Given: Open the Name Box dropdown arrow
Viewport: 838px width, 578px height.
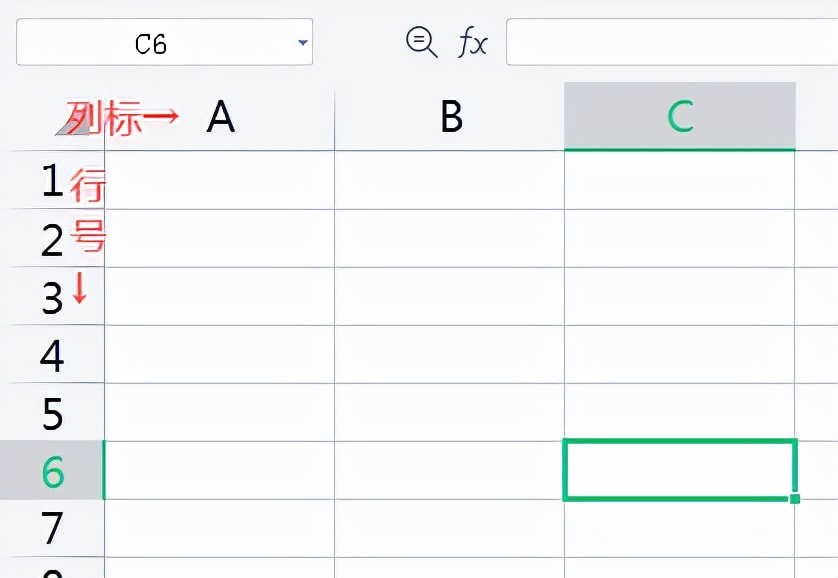Looking at the screenshot, I should coord(303,43).
